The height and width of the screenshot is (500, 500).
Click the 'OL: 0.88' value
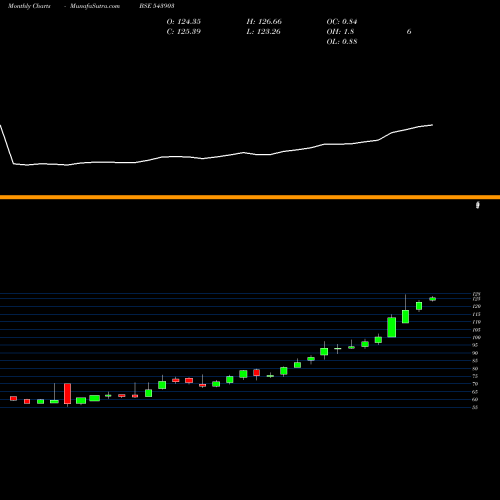coord(342,42)
